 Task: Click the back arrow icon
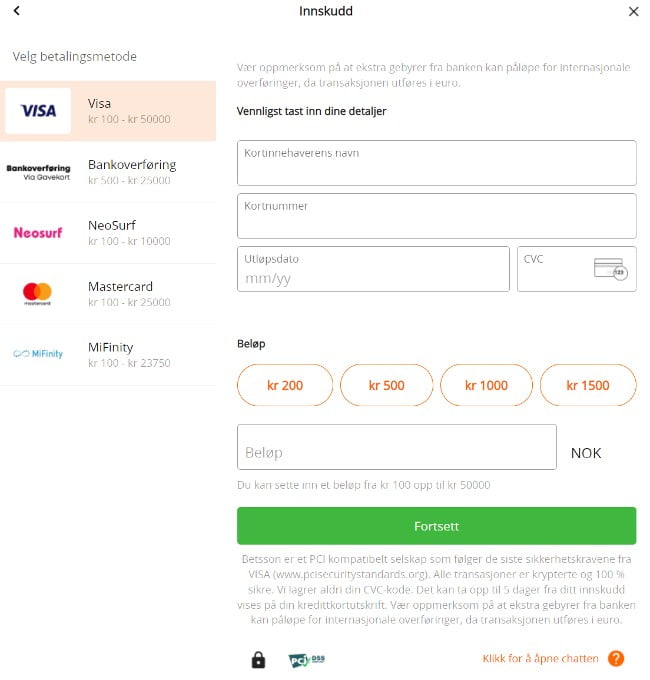(17, 11)
